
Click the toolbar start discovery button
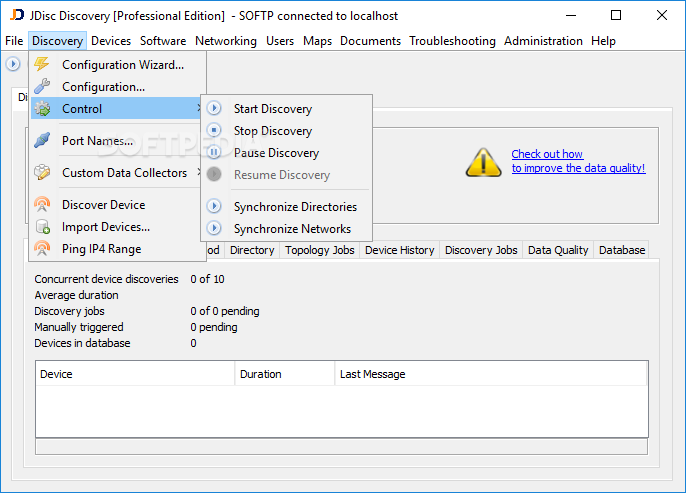(x=13, y=64)
